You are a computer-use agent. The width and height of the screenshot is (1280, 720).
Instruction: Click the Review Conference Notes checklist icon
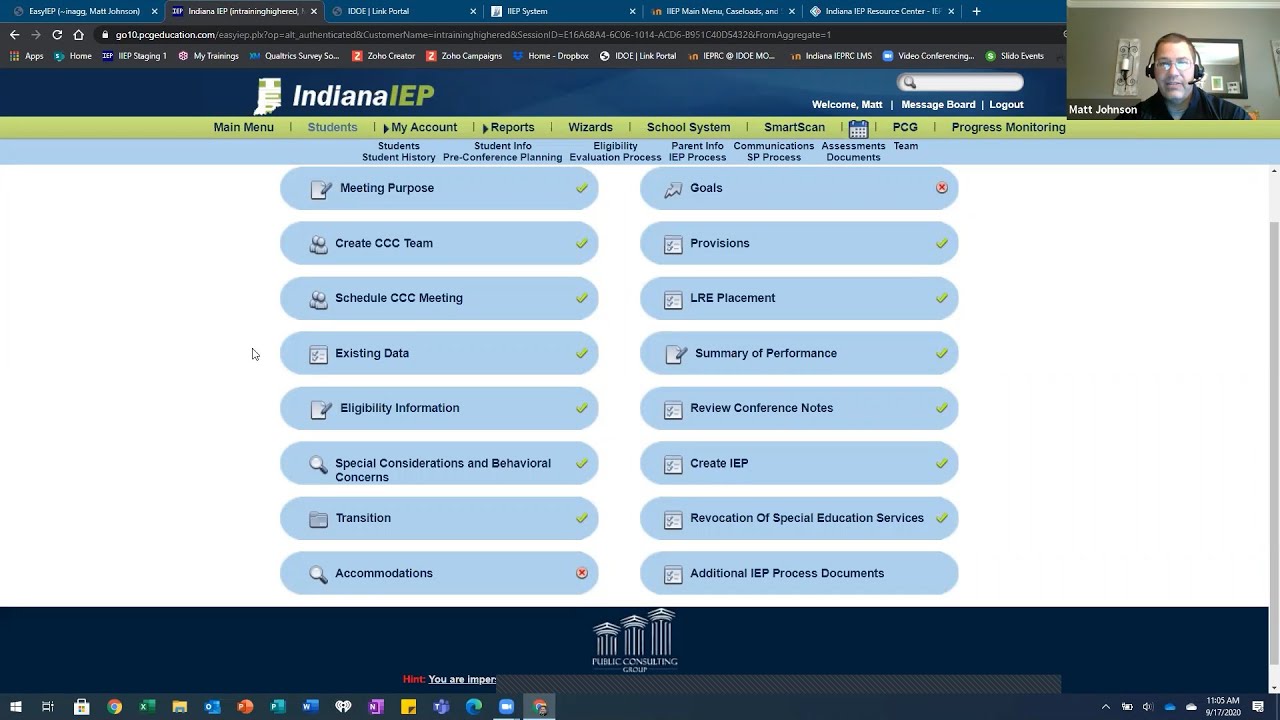pos(673,409)
